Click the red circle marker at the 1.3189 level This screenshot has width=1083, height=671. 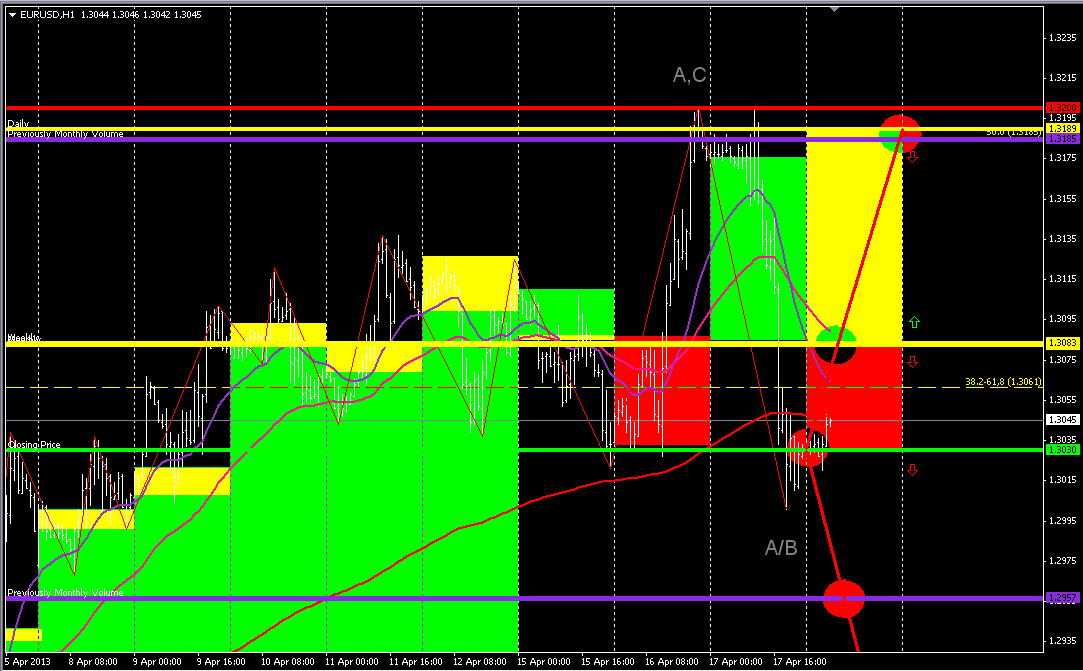(900, 133)
